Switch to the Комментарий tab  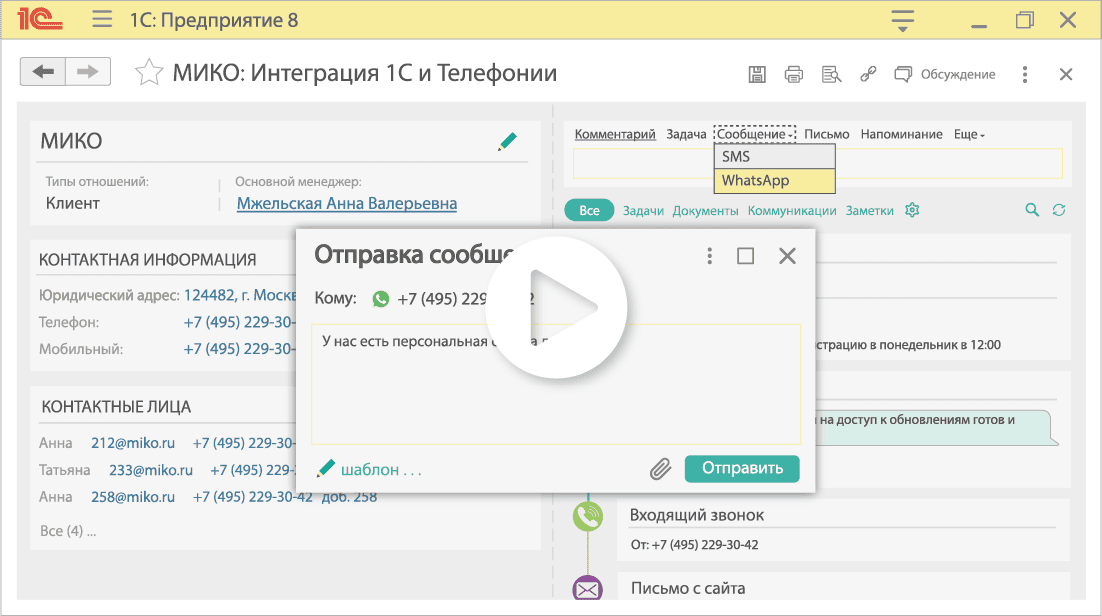[616, 133]
